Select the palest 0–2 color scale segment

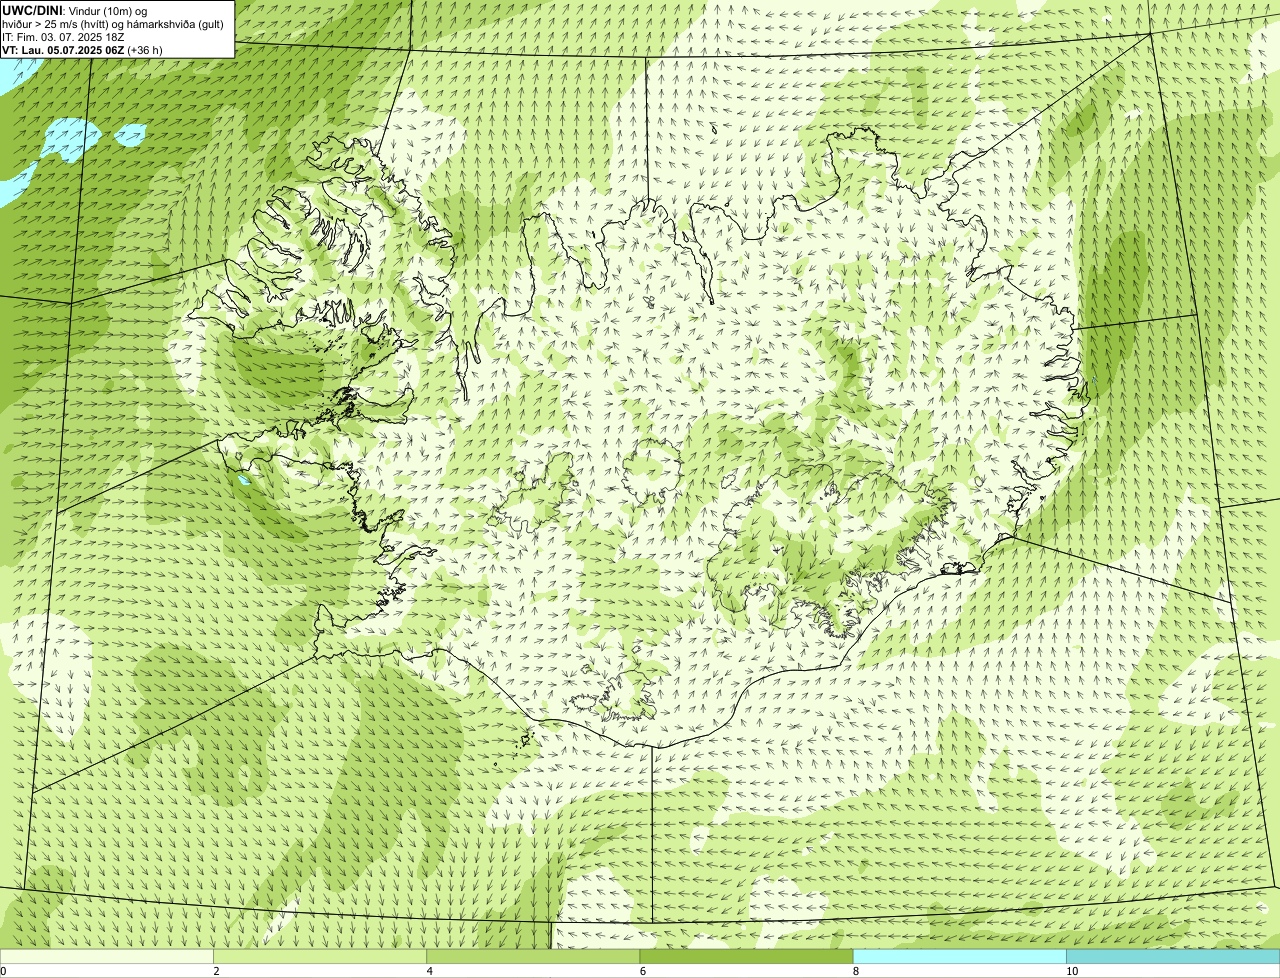(106, 957)
